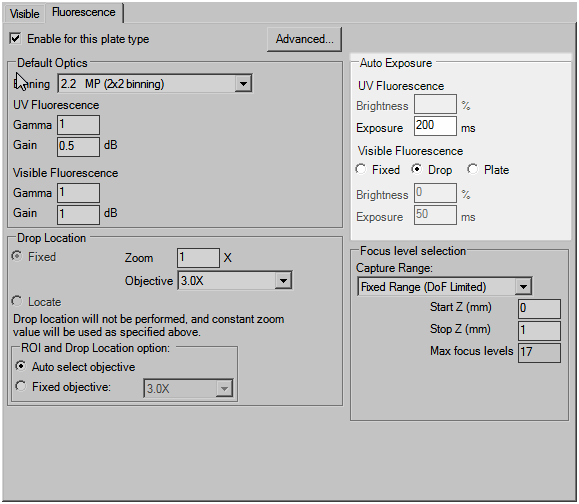Select the Fluorescence tab
579x504 pixels.
(x=84, y=13)
